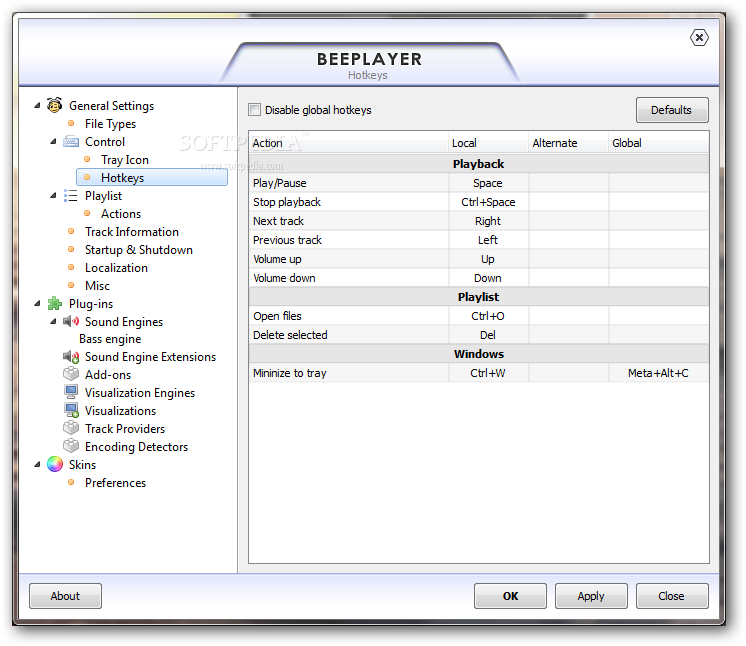Click the Right hotkey for Next track
This screenshot has width=746, height=646.
tap(488, 221)
